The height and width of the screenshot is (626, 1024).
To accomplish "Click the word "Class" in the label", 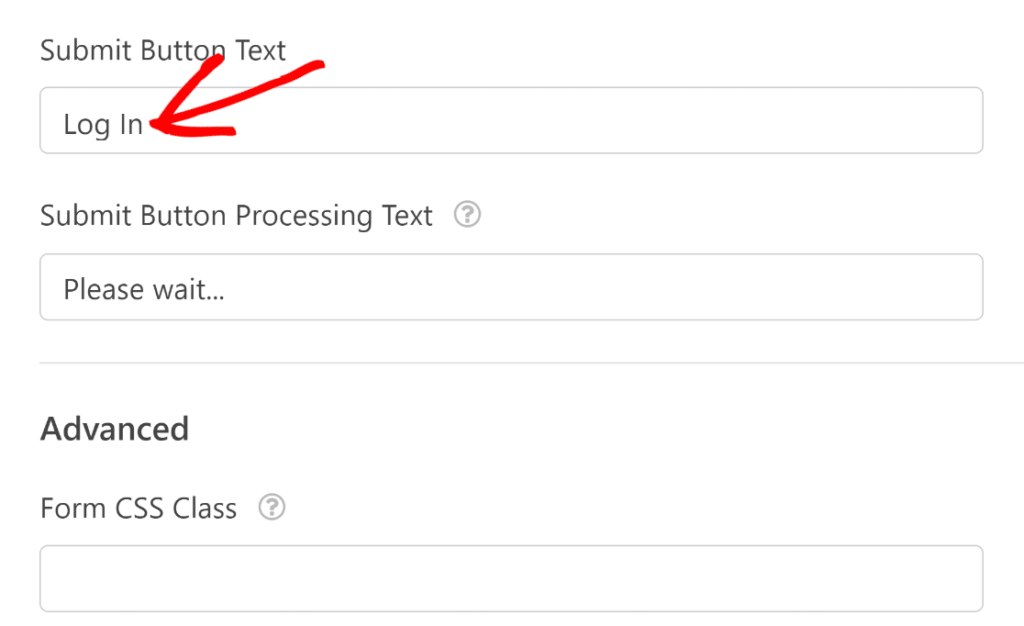I will (x=205, y=509).
